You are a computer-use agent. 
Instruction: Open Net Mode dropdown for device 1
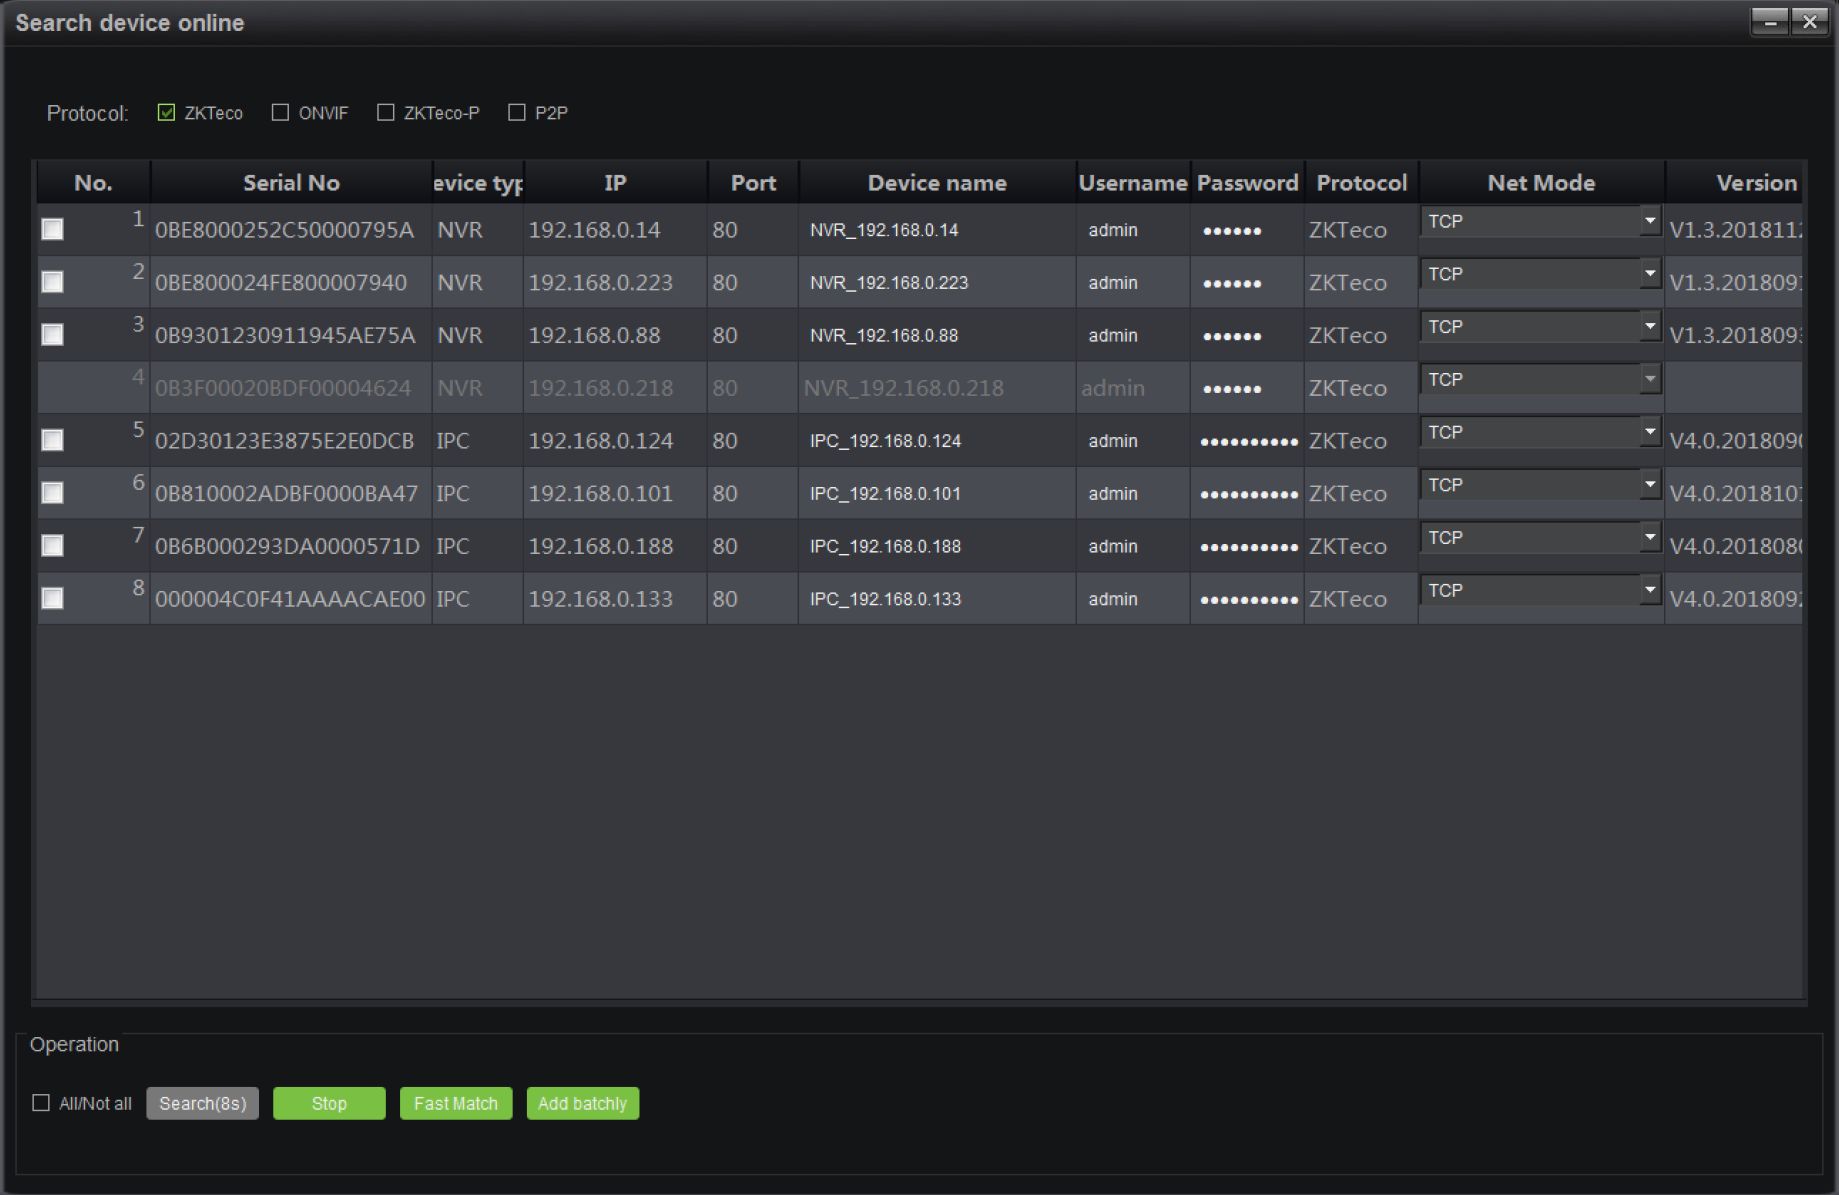click(1649, 221)
